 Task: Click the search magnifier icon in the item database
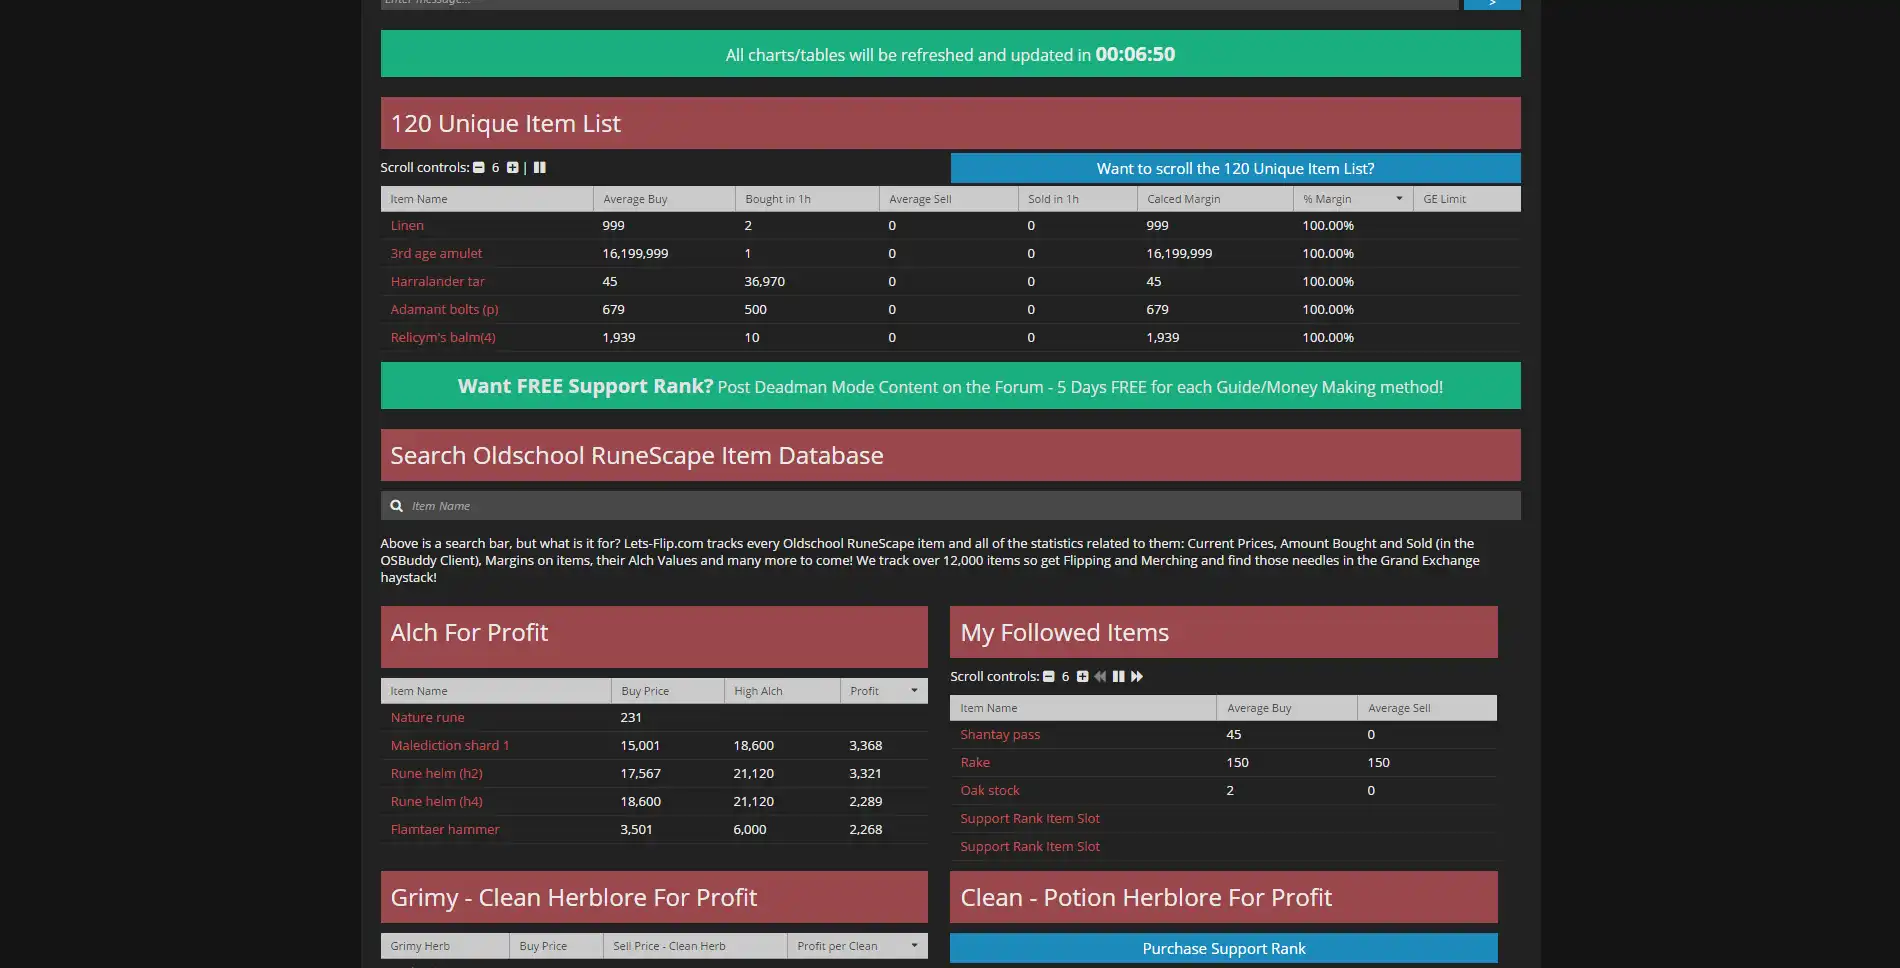[x=398, y=505]
